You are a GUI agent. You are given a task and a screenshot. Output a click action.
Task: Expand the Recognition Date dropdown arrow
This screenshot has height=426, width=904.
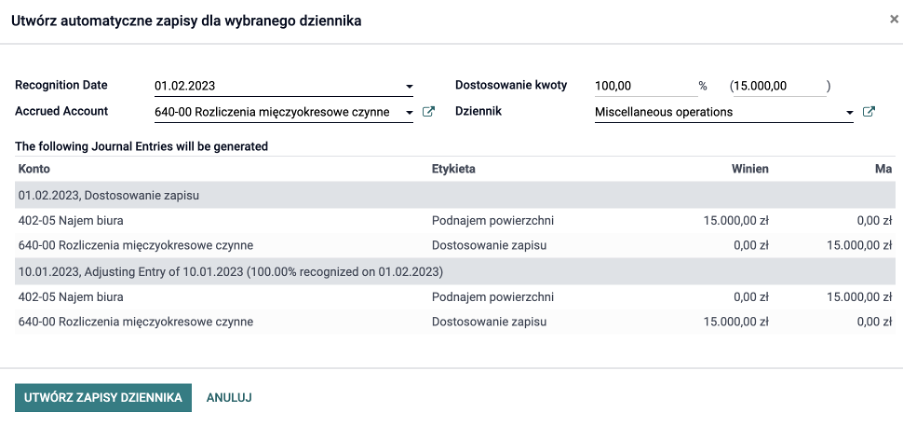[x=409, y=86]
